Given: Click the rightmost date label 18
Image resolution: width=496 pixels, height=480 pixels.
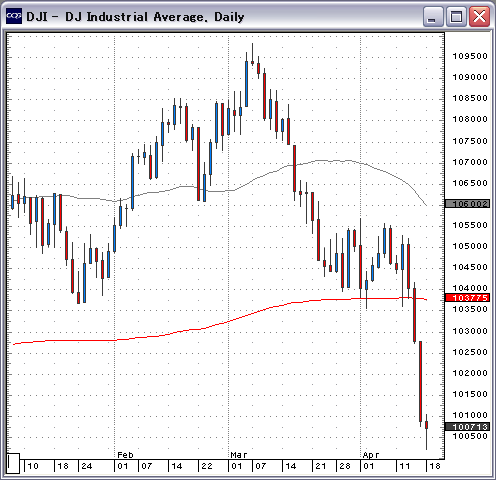Looking at the screenshot, I should pyautogui.click(x=435, y=466).
